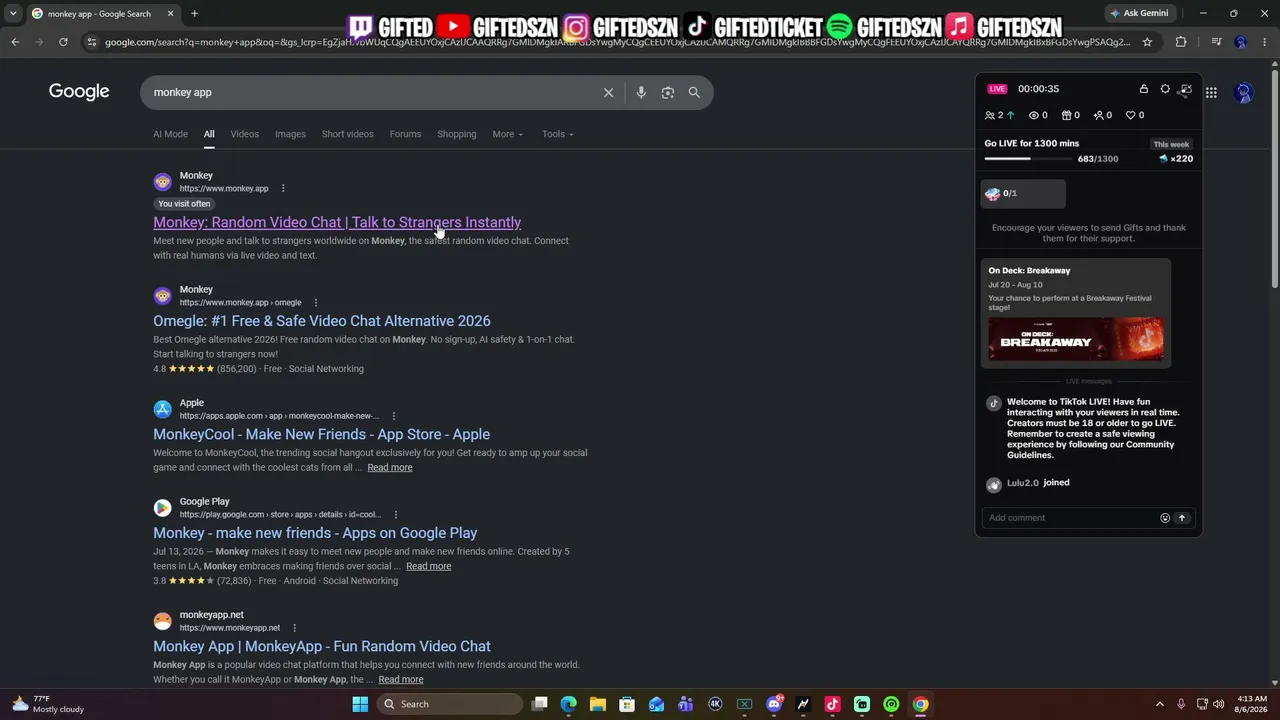This screenshot has width=1280, height=720.
Task: Open the Chrome three-dot menu
Action: click(x=1265, y=42)
